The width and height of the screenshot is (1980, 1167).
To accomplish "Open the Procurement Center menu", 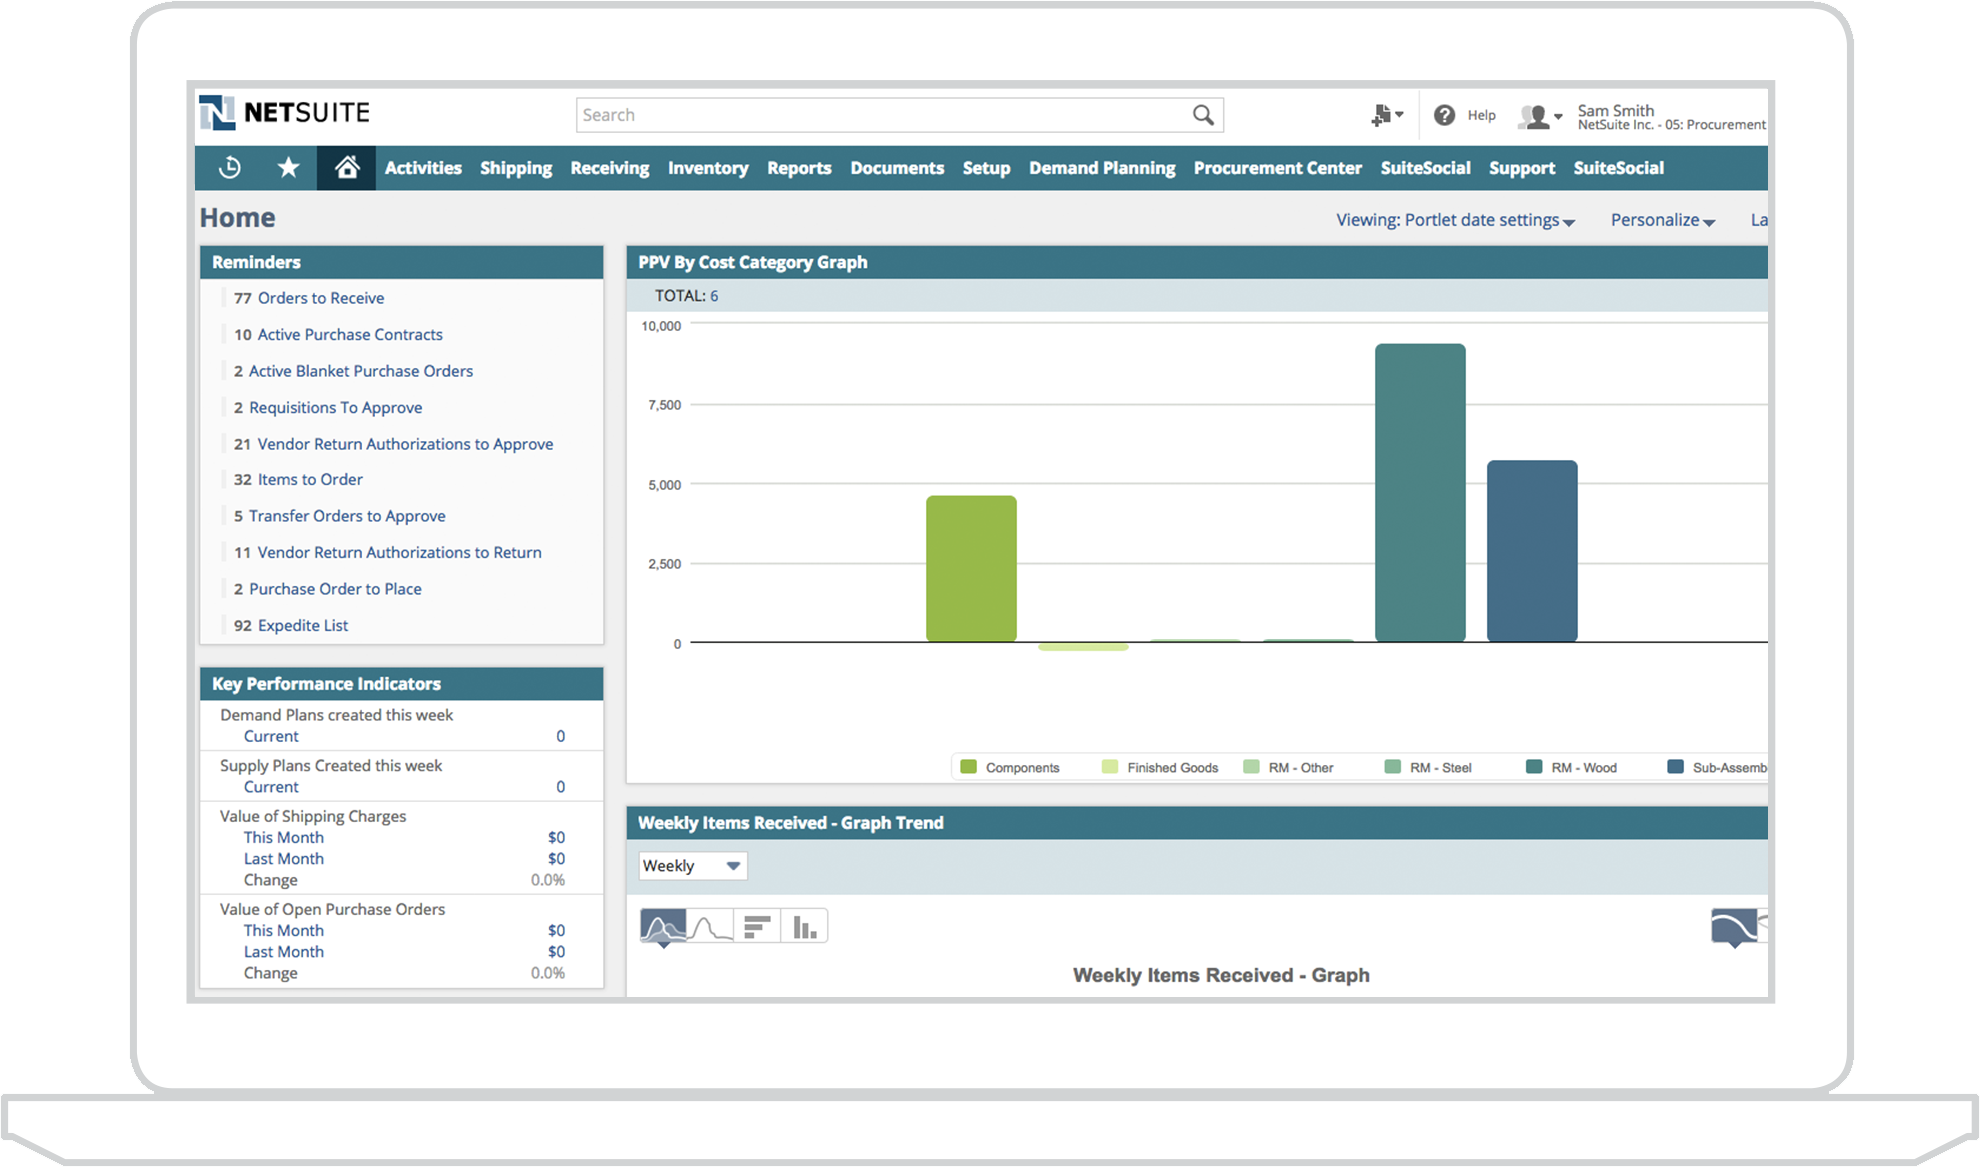I will click(1277, 168).
